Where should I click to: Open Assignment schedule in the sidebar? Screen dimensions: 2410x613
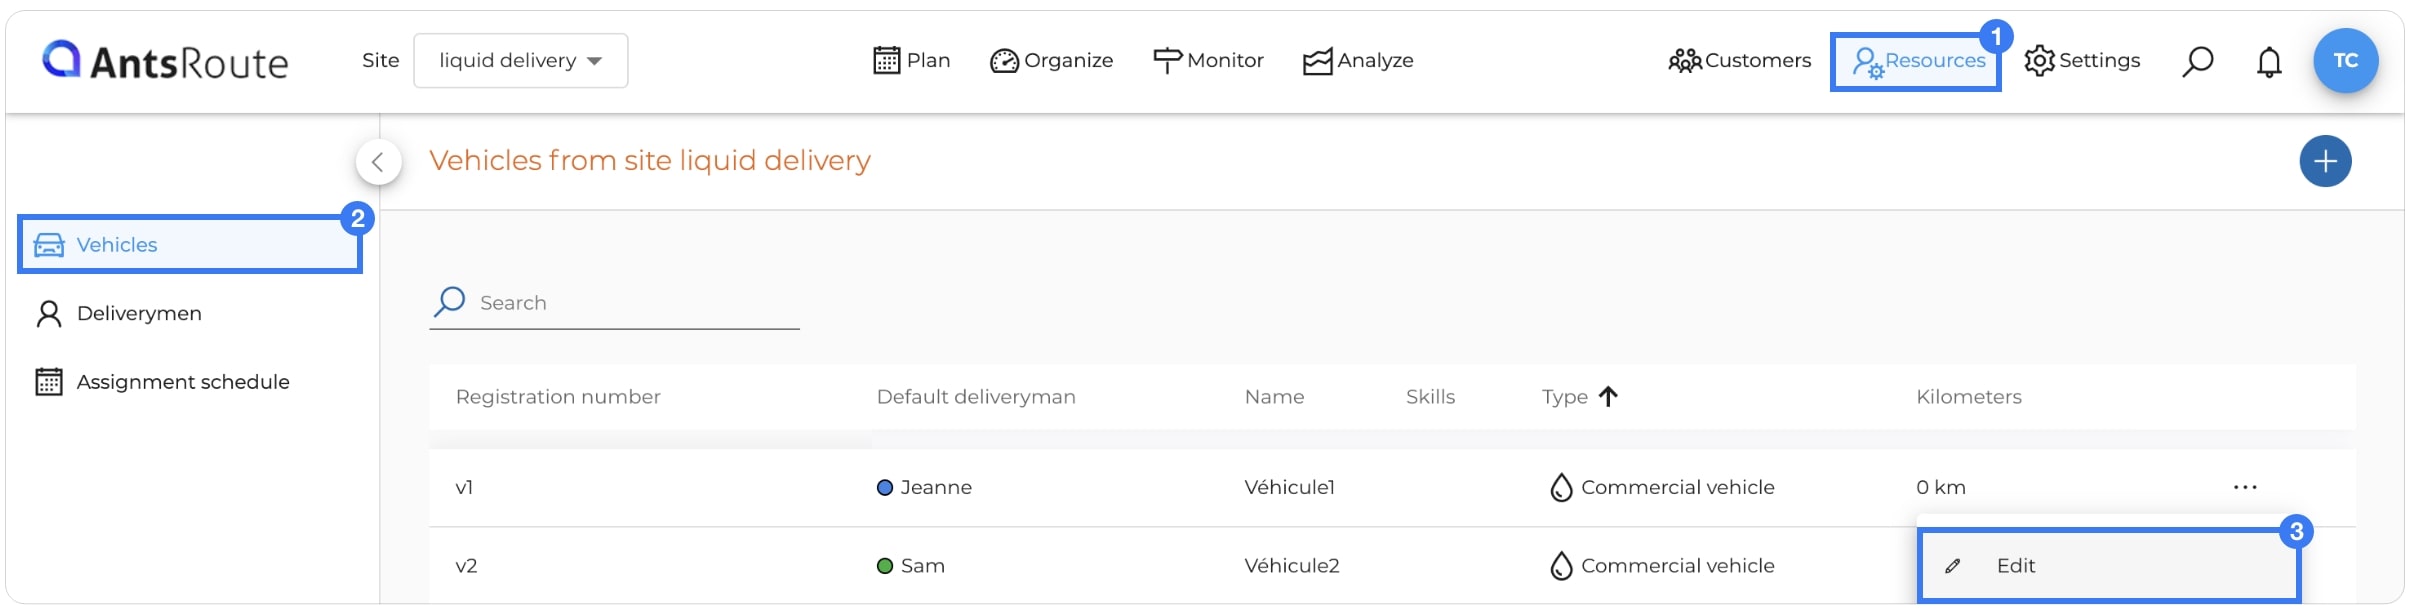tap(162, 382)
